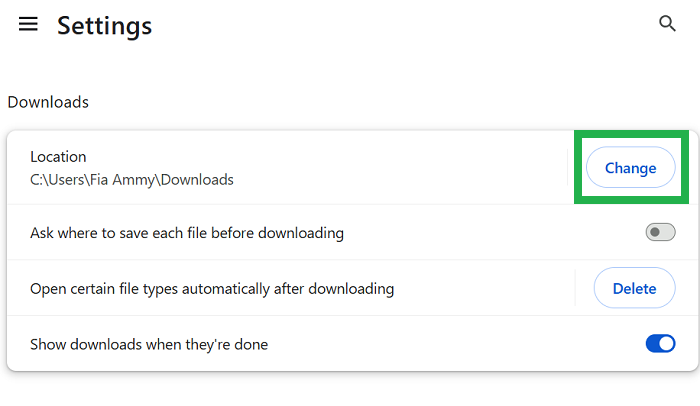700x406 pixels.
Task: Click the search settings magnifier icon
Action: point(668,24)
